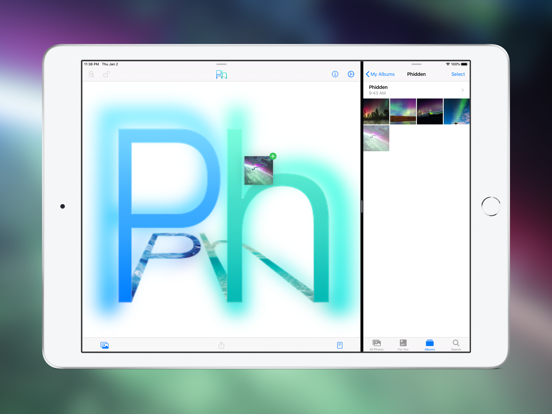The image size is (552, 414).
Task: Click the large Ph artwork on canvas
Action: tap(224, 215)
